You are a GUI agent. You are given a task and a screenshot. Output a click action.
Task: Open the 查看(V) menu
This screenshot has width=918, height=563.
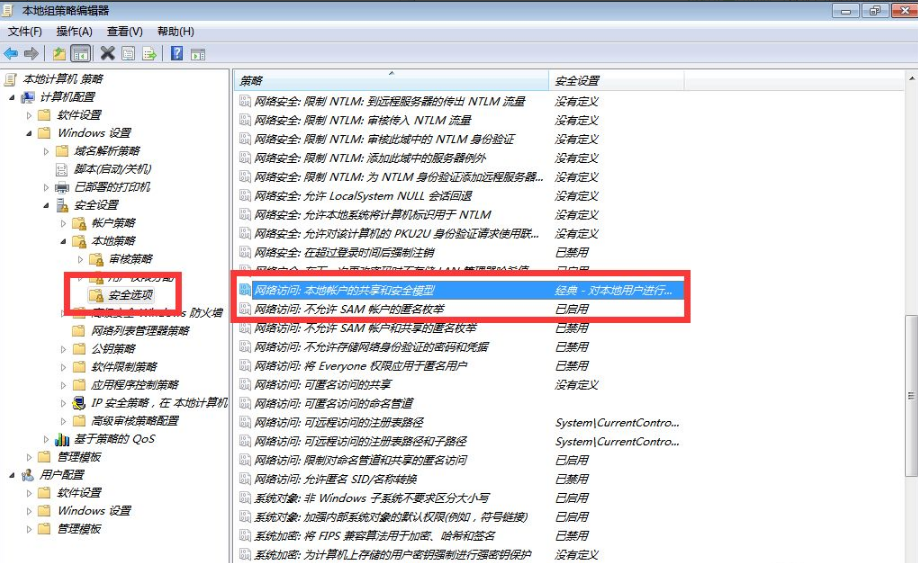coord(125,32)
